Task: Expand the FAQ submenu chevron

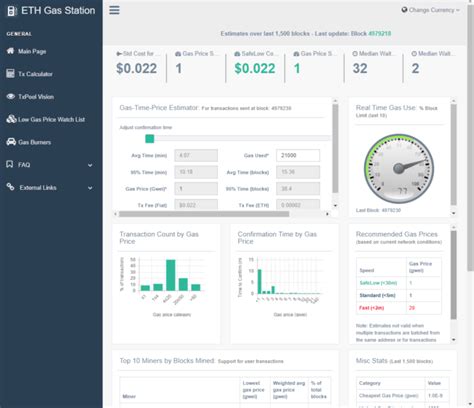Action: pyautogui.click(x=90, y=165)
